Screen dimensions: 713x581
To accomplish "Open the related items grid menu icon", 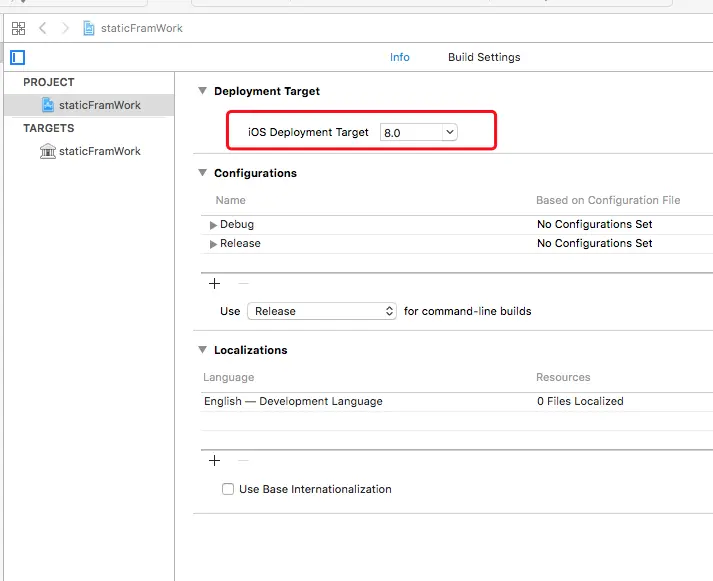I will [18, 28].
